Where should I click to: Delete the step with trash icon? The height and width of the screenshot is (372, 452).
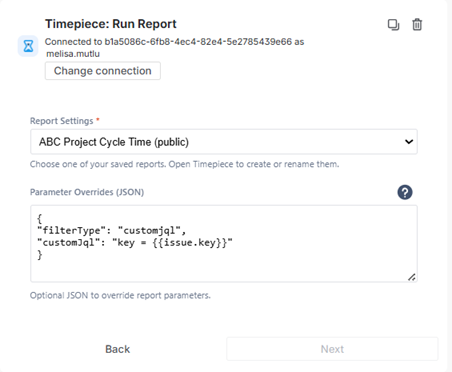click(x=417, y=25)
